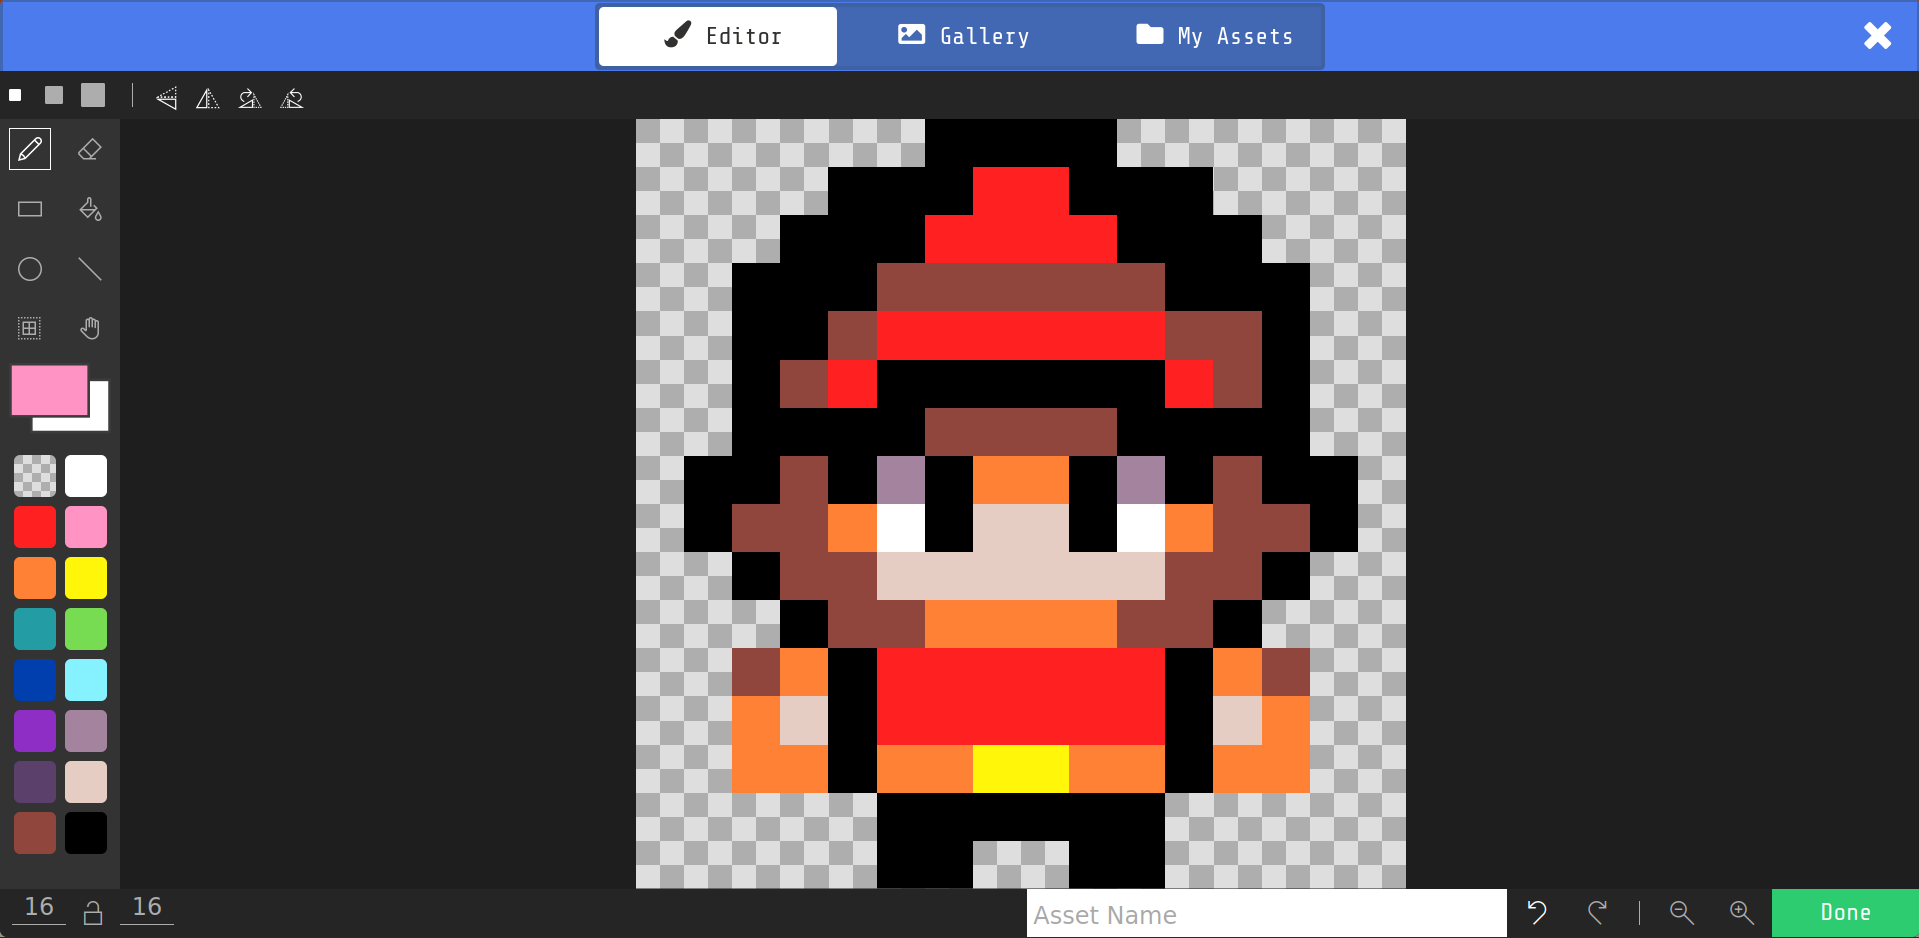The width and height of the screenshot is (1919, 938).
Task: Flip the sprite horizontally
Action: pyautogui.click(x=208, y=98)
